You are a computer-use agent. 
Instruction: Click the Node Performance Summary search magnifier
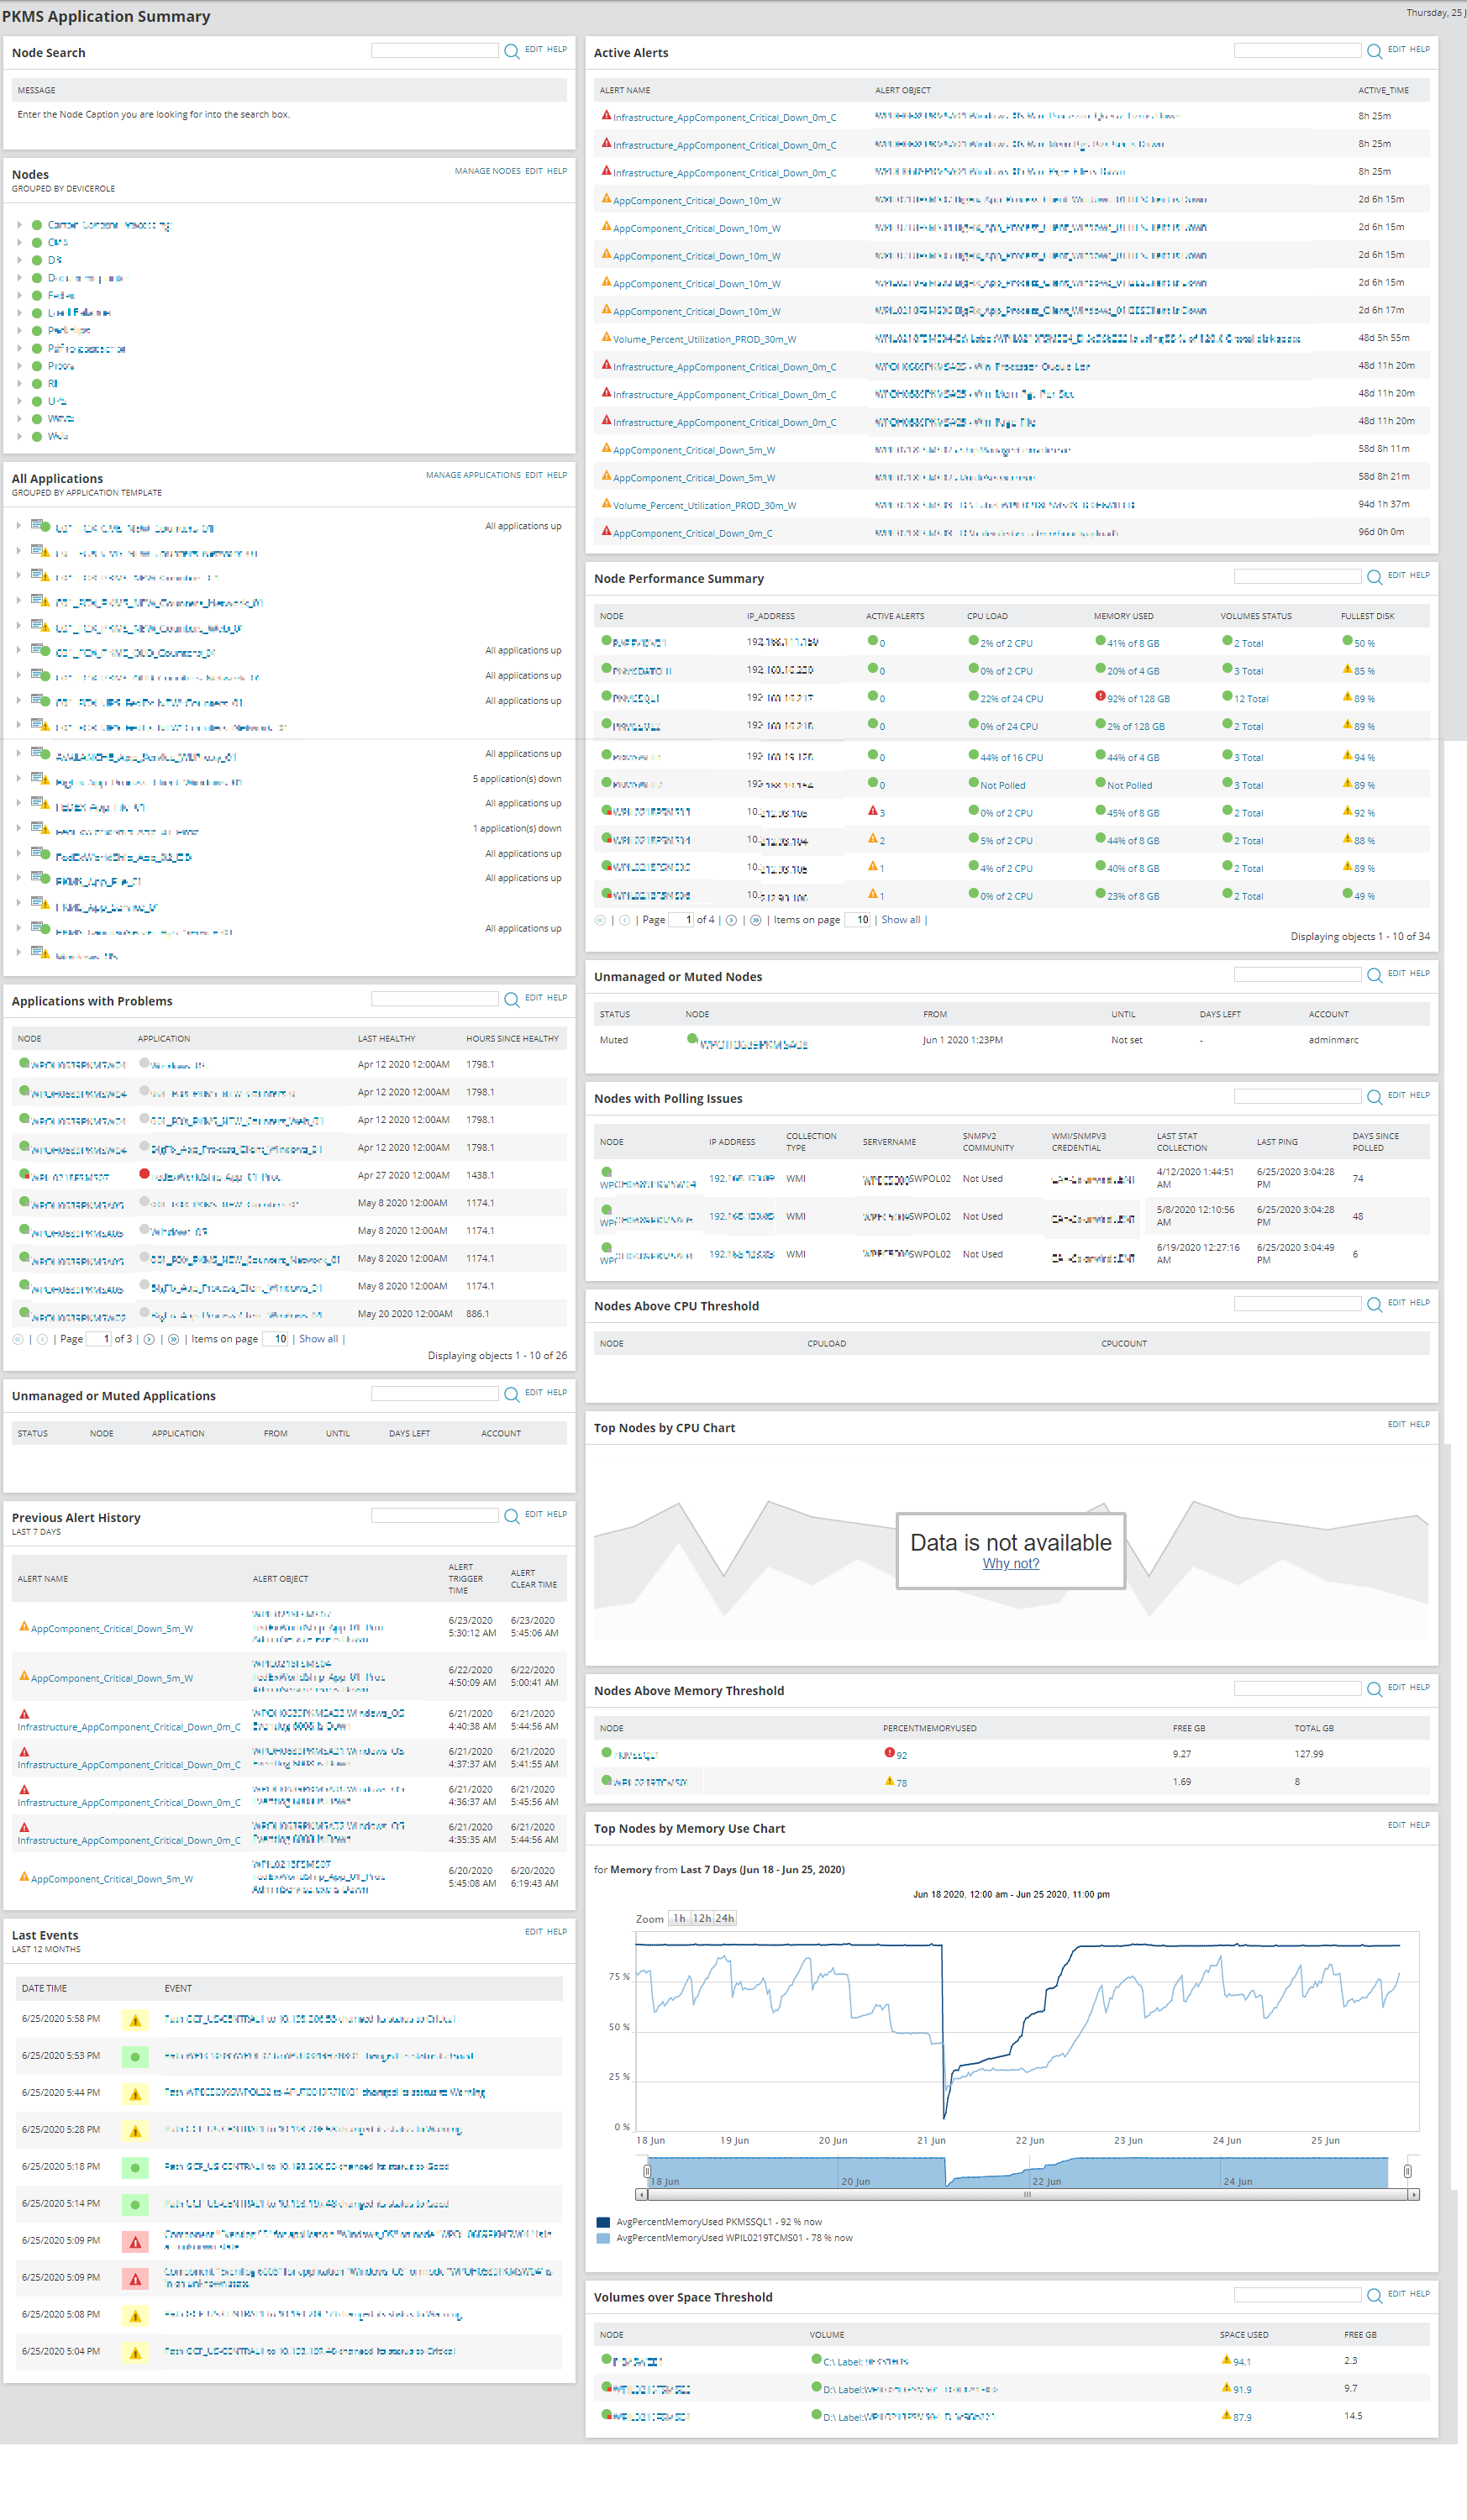coord(1374,577)
